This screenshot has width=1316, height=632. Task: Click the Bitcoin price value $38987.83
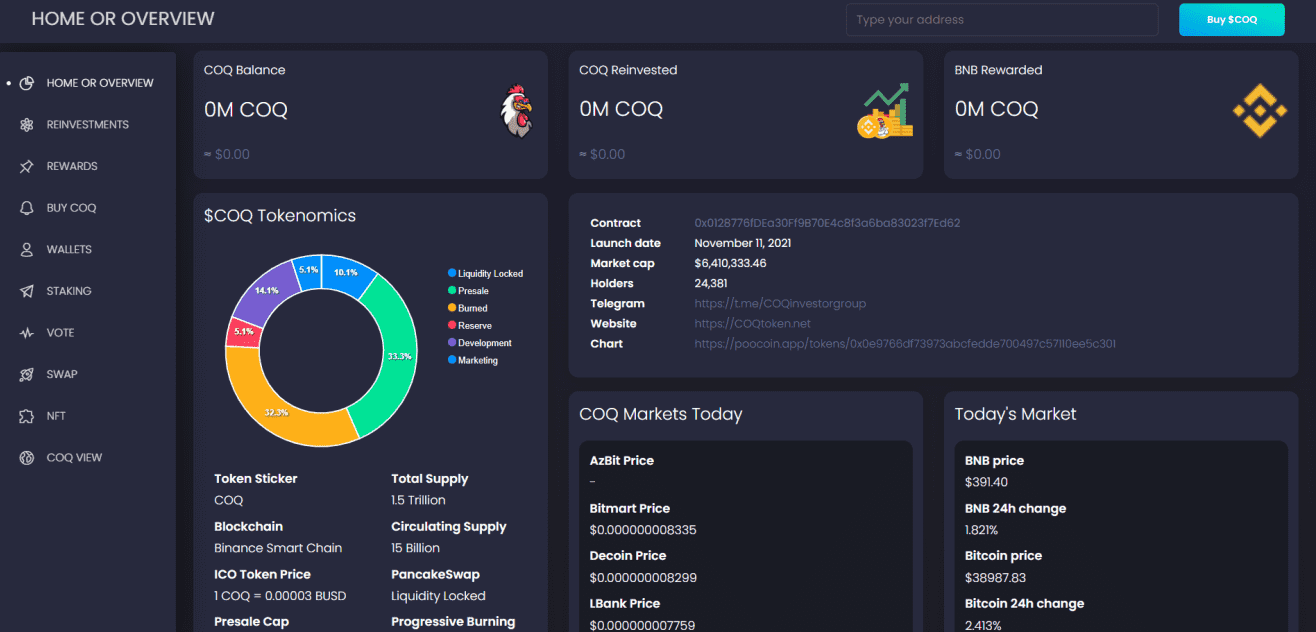995,577
